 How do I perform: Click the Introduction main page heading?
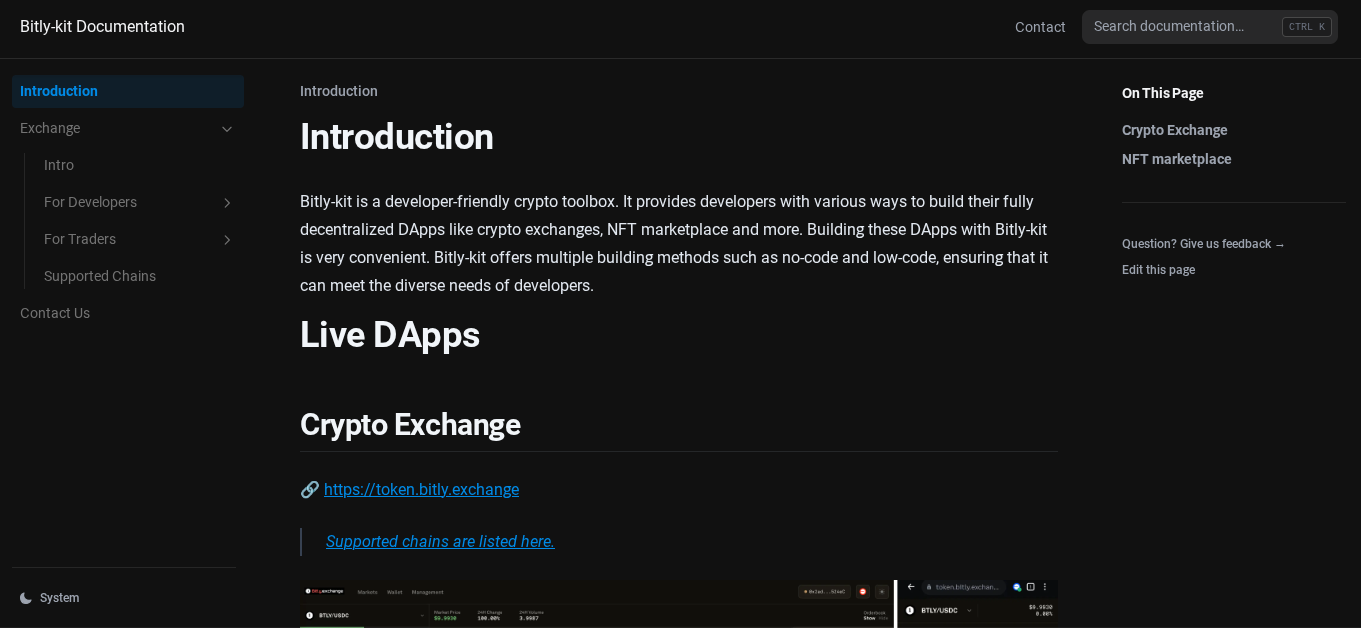(x=397, y=136)
